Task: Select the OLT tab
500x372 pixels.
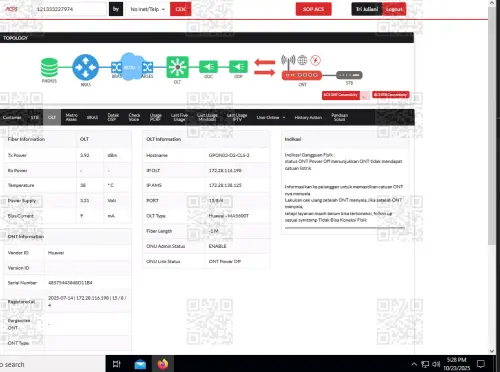Action: coord(52,117)
